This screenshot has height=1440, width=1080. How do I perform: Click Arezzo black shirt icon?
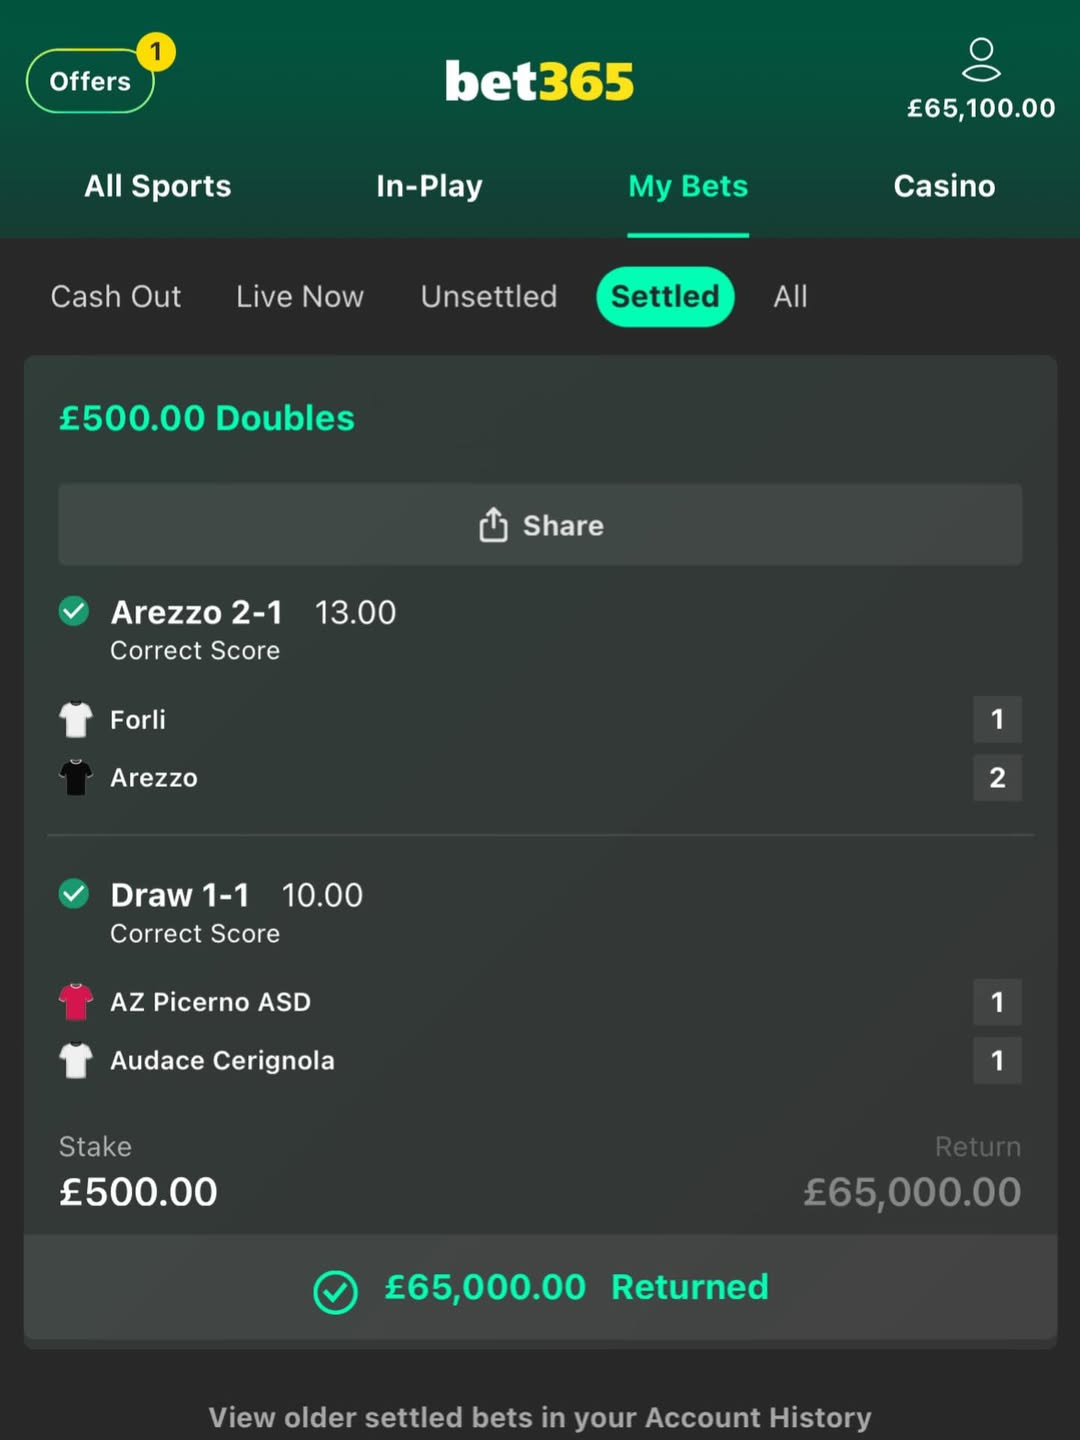click(76, 777)
